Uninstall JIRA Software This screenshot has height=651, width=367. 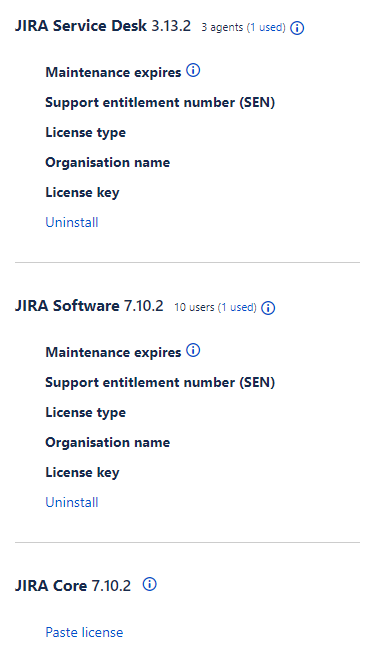pyautogui.click(x=72, y=502)
